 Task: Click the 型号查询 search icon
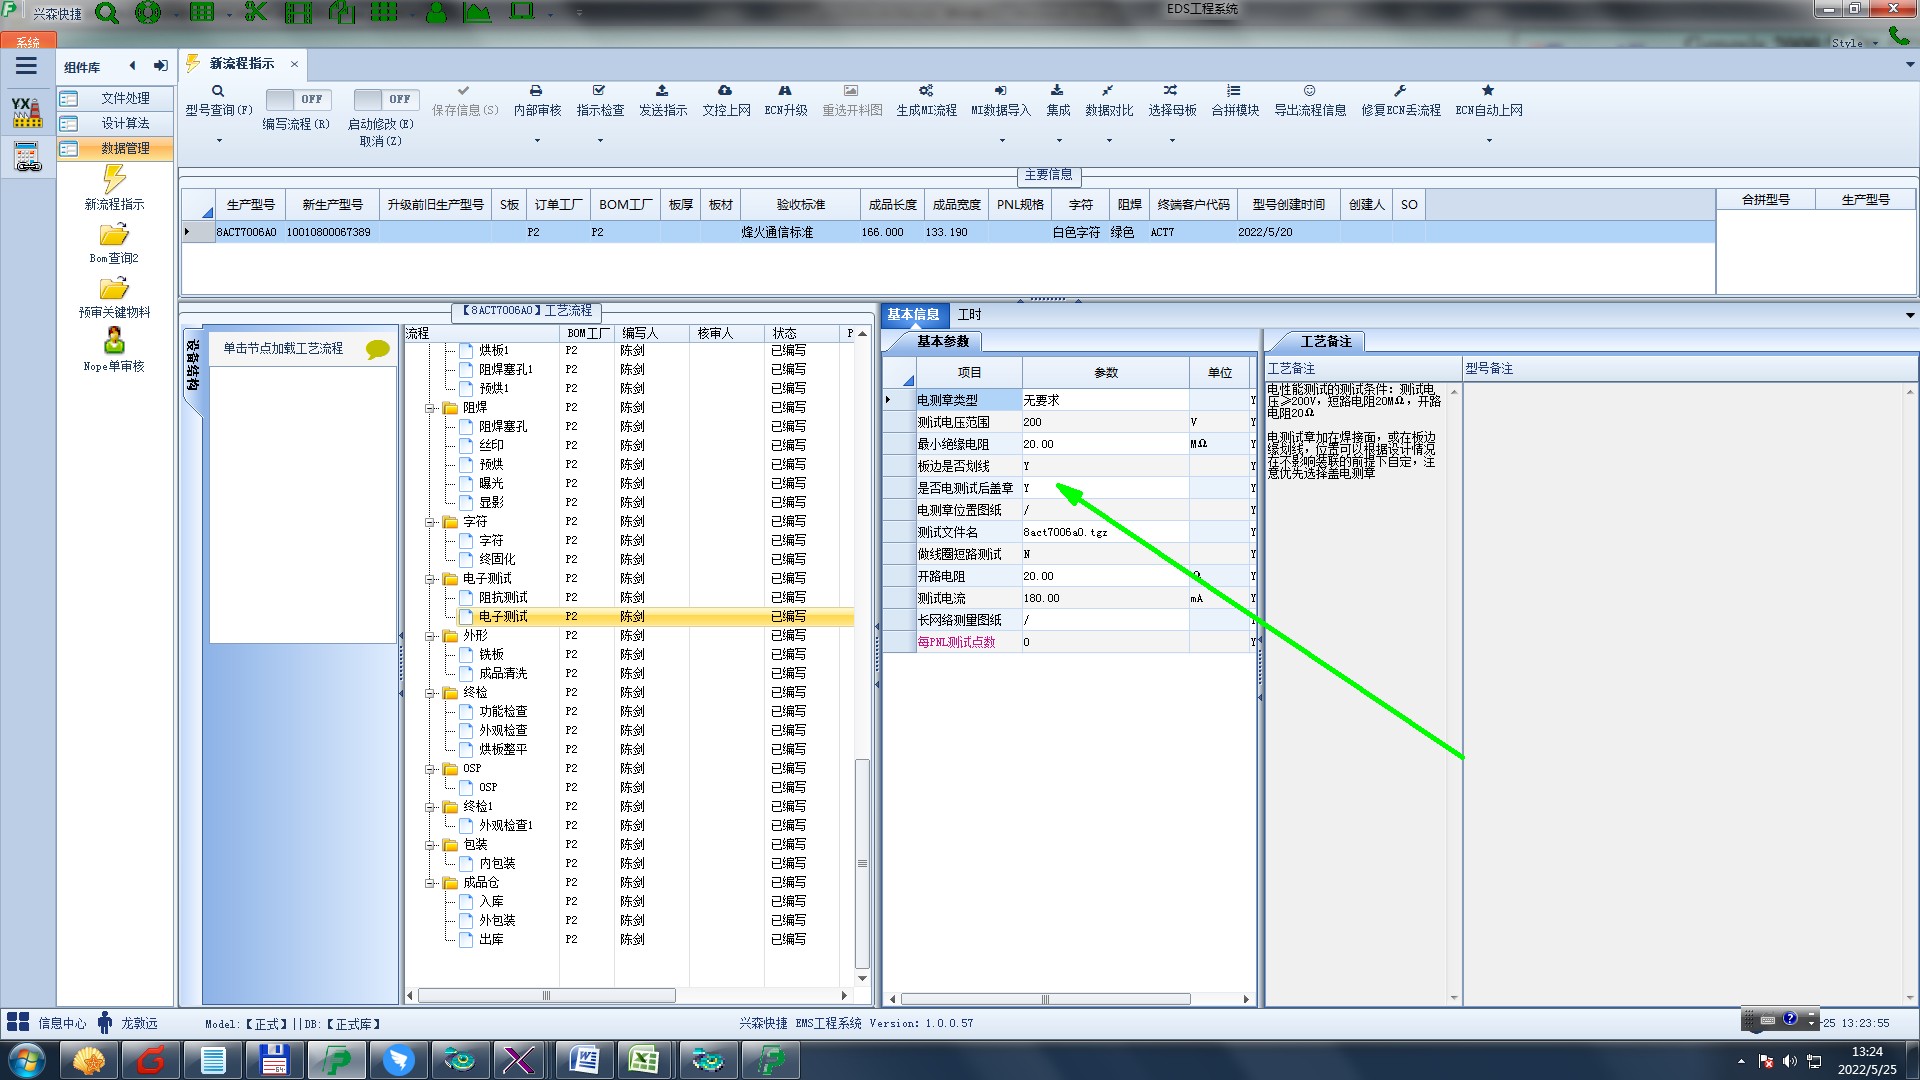[x=218, y=91]
